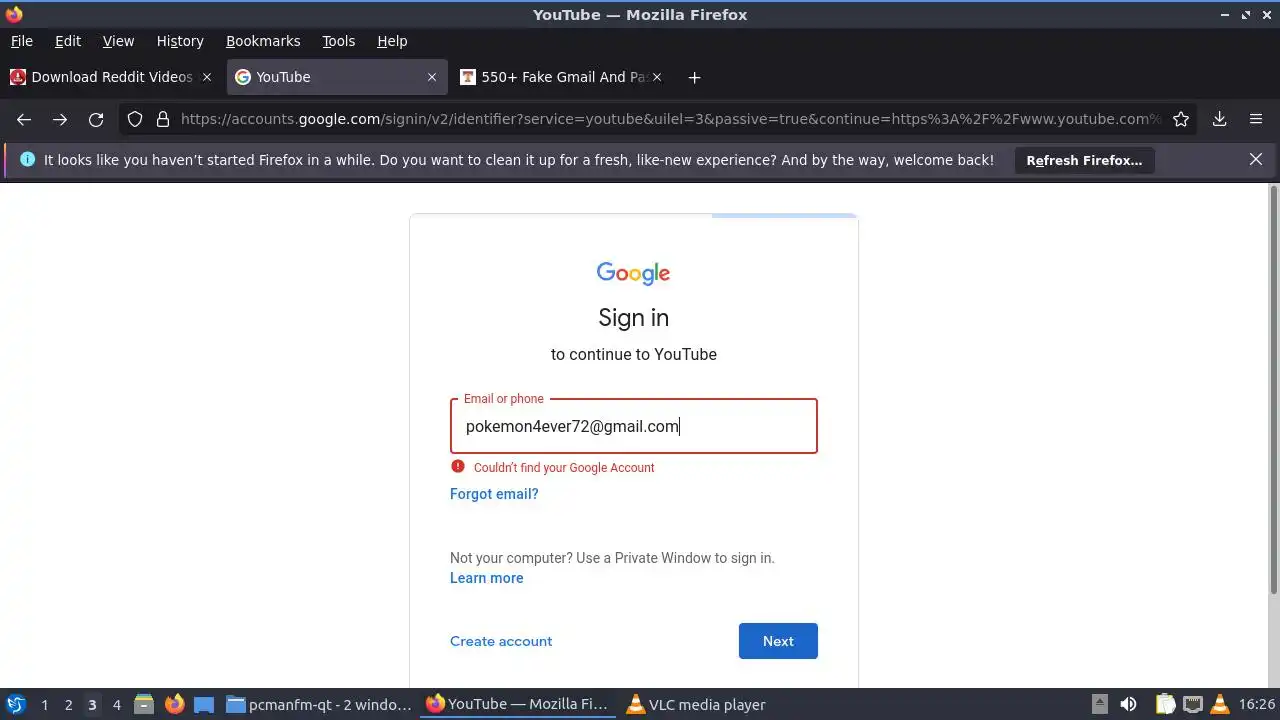This screenshot has width=1280, height=720.
Task: Click the Sign in heading
Action: point(634,317)
